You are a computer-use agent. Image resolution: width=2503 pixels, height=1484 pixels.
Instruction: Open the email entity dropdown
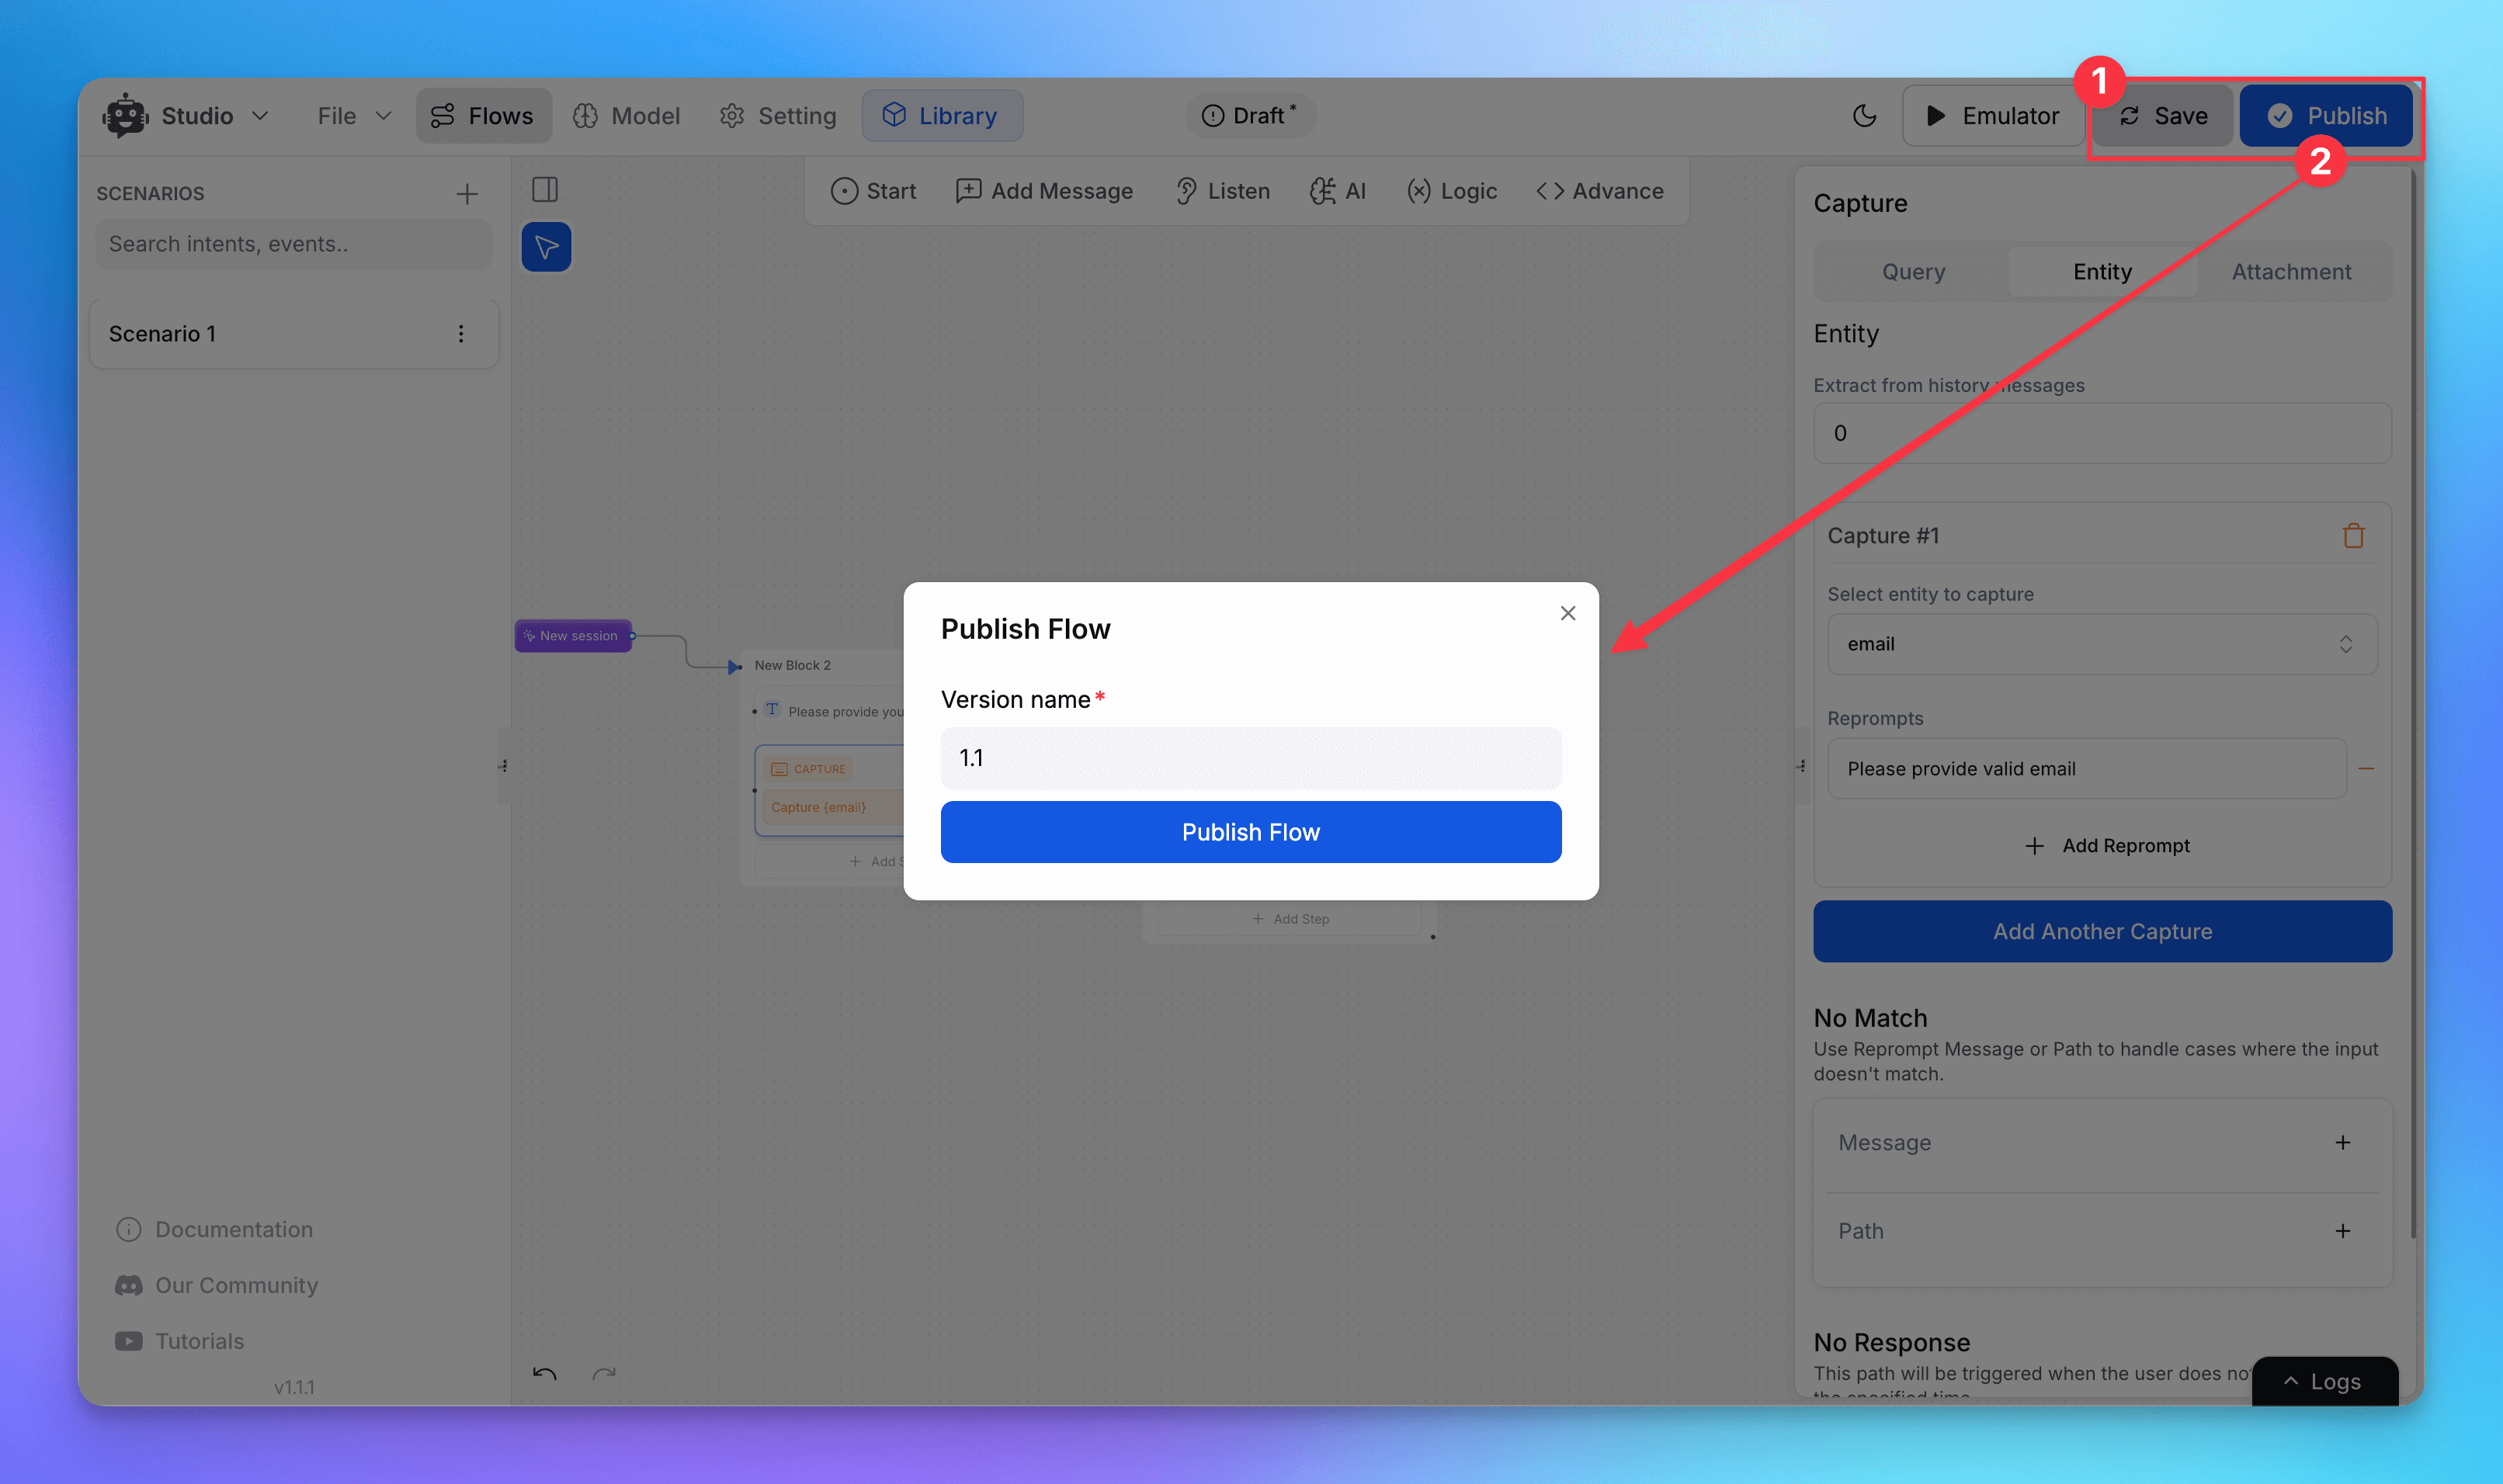click(x=2102, y=644)
